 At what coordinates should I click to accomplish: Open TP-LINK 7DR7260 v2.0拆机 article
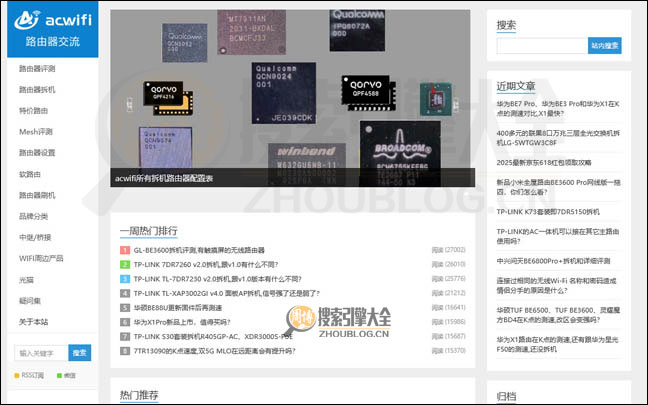pyautogui.click(x=206, y=264)
